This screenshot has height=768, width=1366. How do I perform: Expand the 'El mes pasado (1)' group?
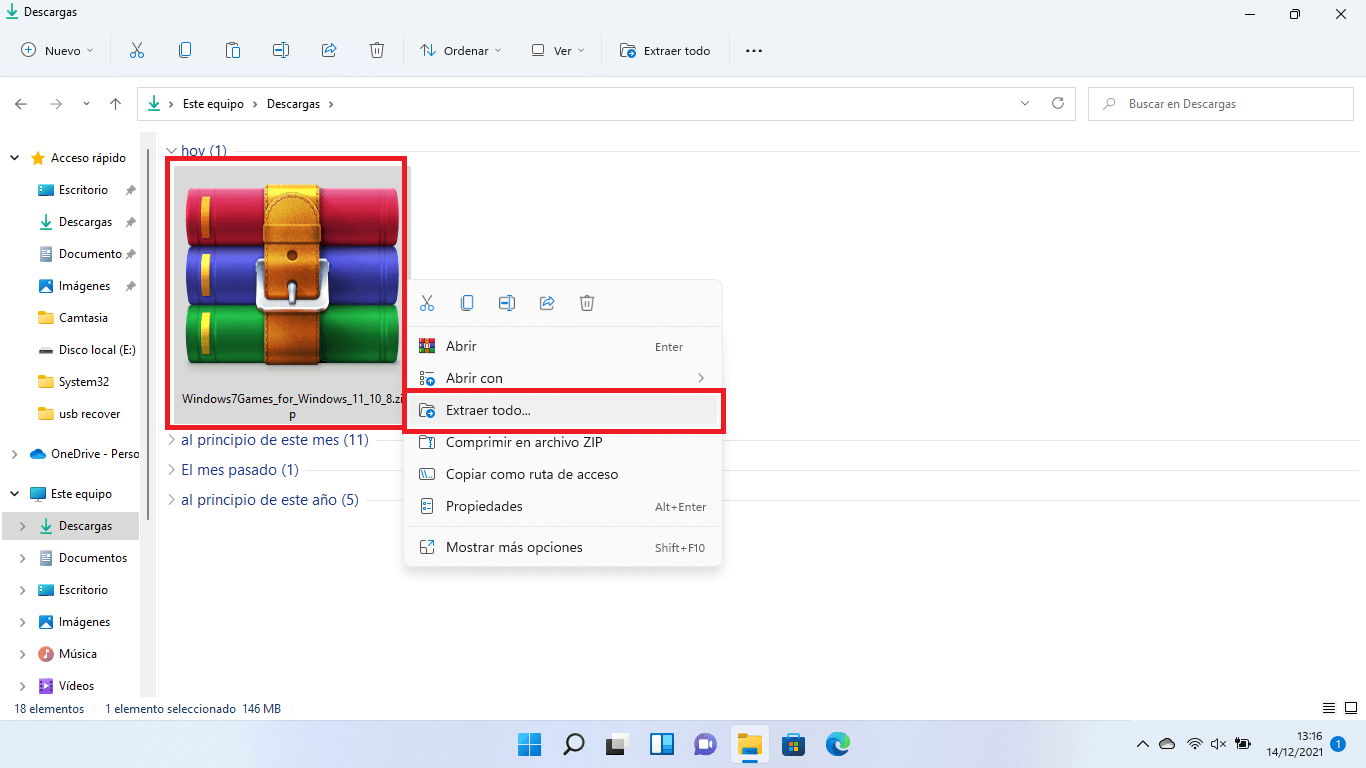coord(171,470)
